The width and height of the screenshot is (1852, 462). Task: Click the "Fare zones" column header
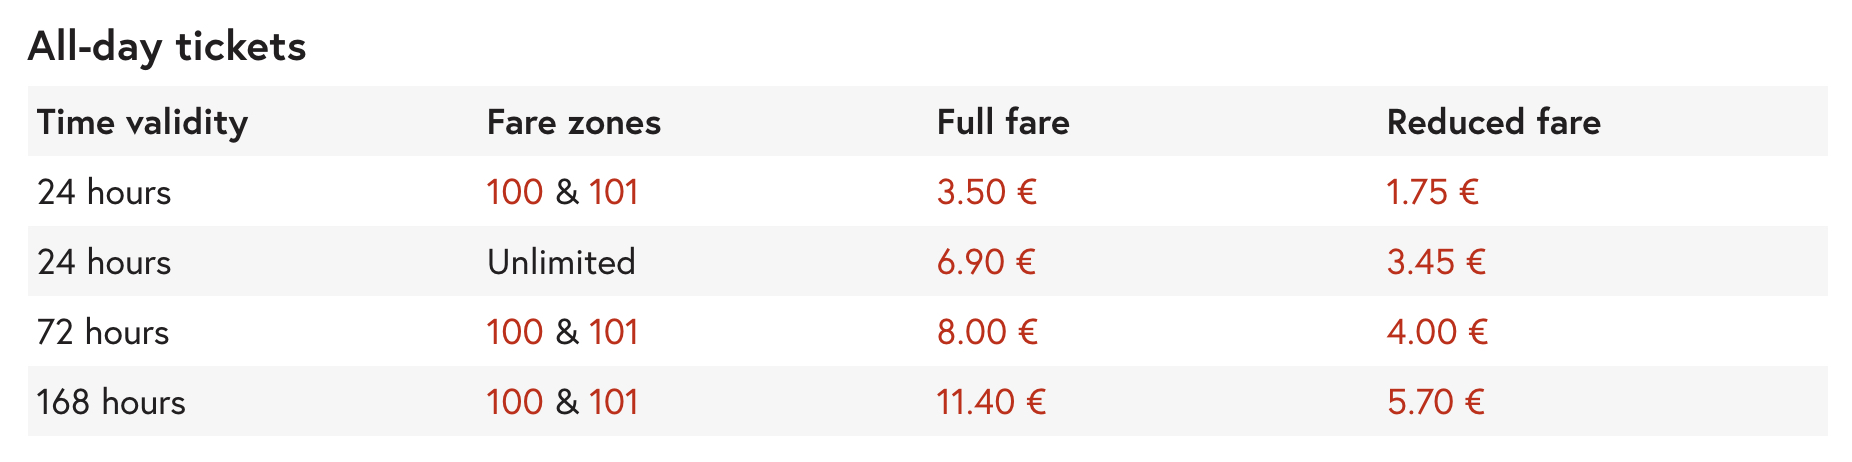tap(574, 122)
